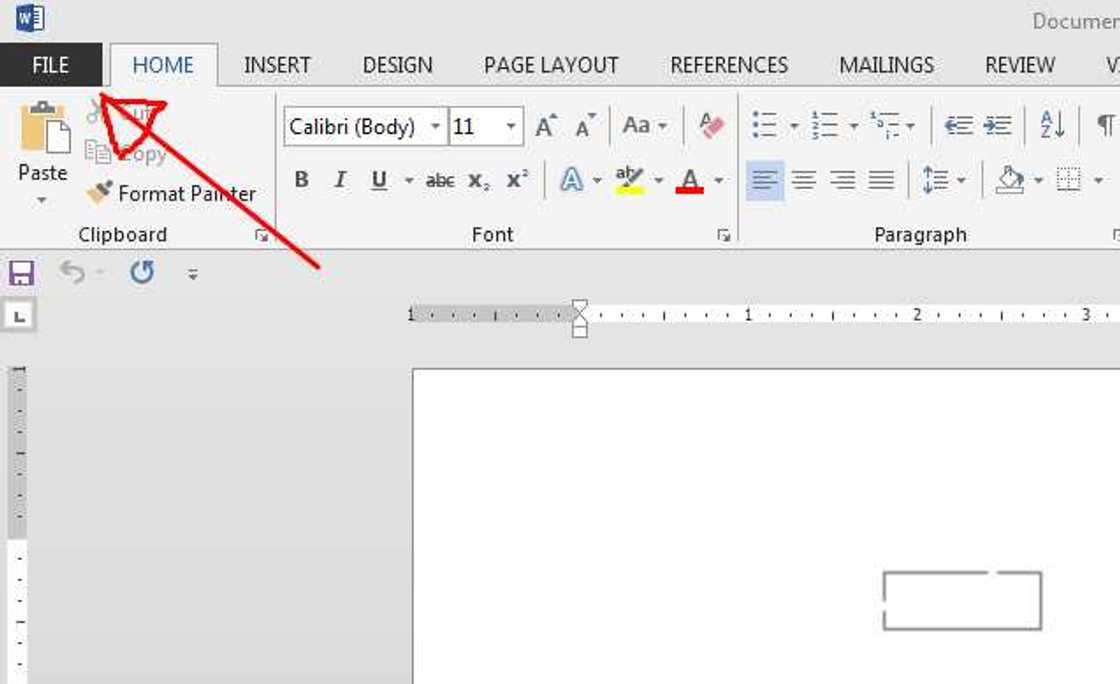Click the tab selector box left of the ruler
This screenshot has width=1120, height=684.
tap(20, 317)
